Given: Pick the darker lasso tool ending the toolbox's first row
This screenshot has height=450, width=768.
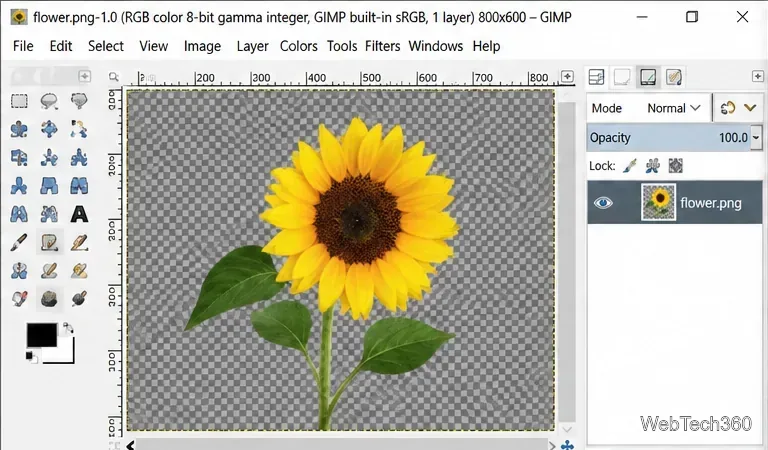Looking at the screenshot, I should 79,101.
